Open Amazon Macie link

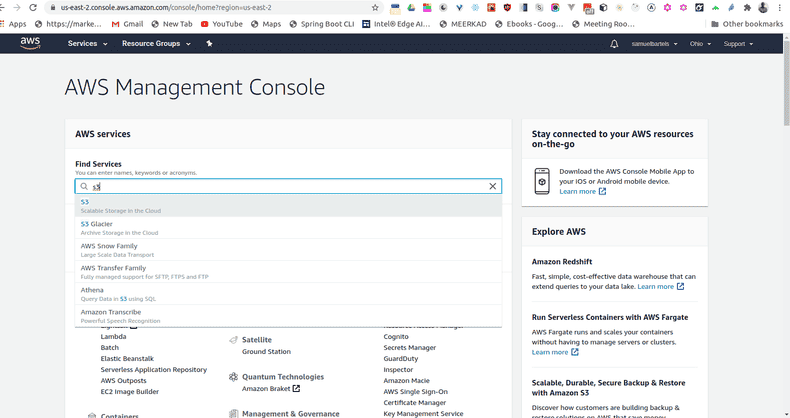407,381
